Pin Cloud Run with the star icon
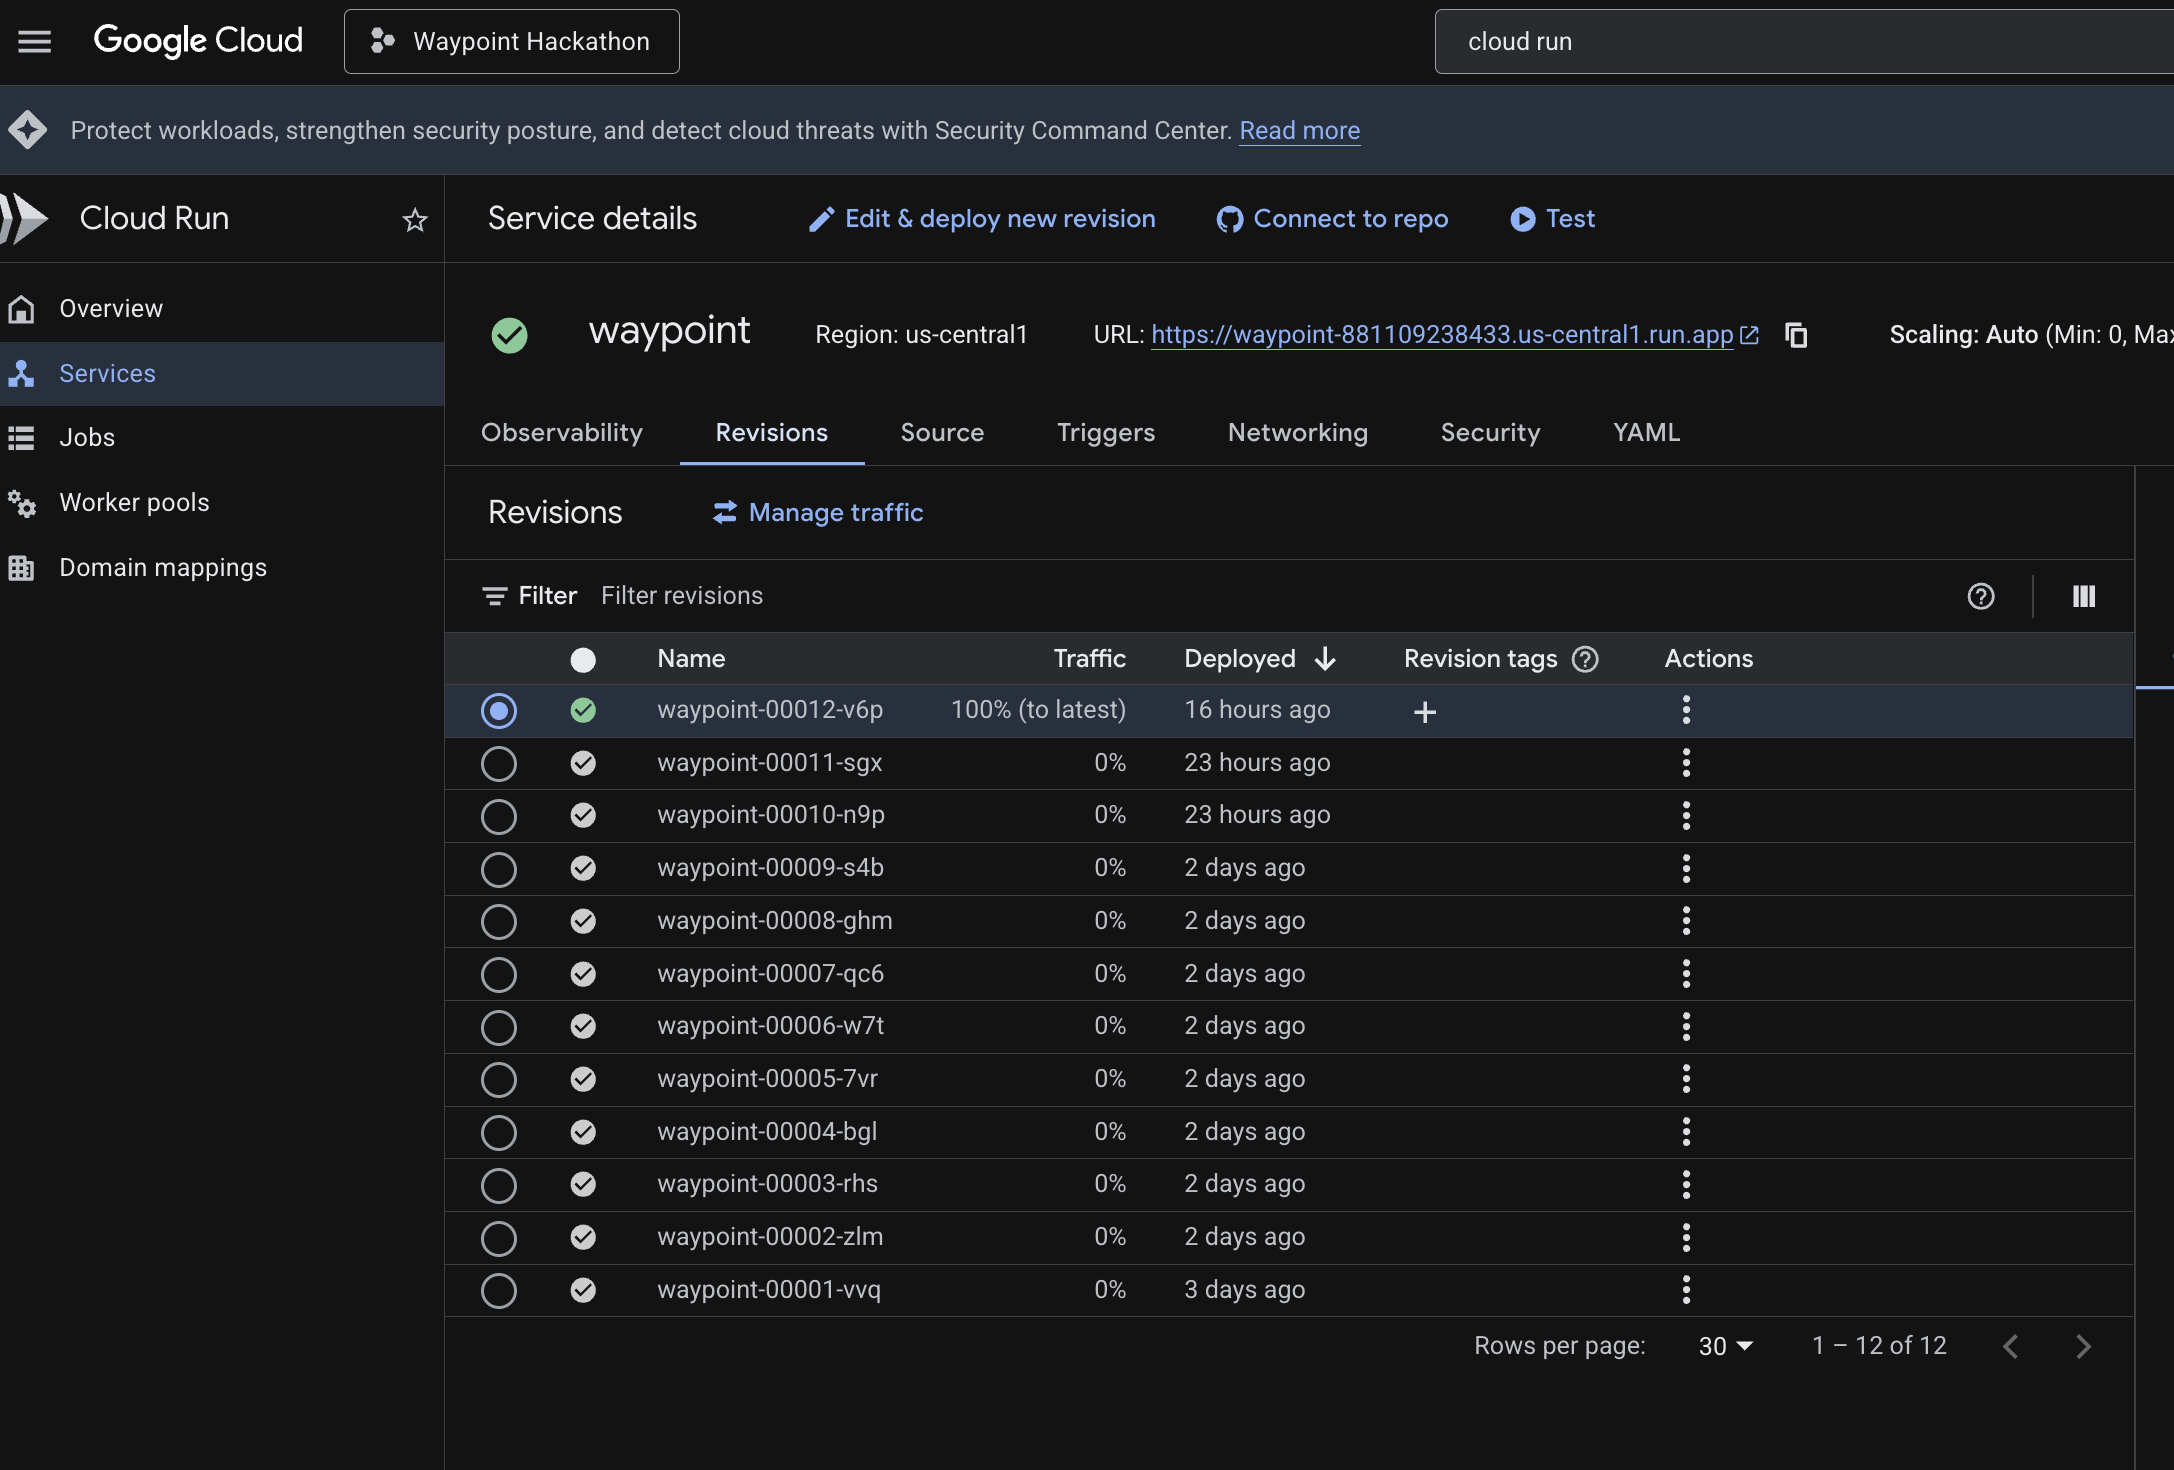 pyautogui.click(x=415, y=219)
